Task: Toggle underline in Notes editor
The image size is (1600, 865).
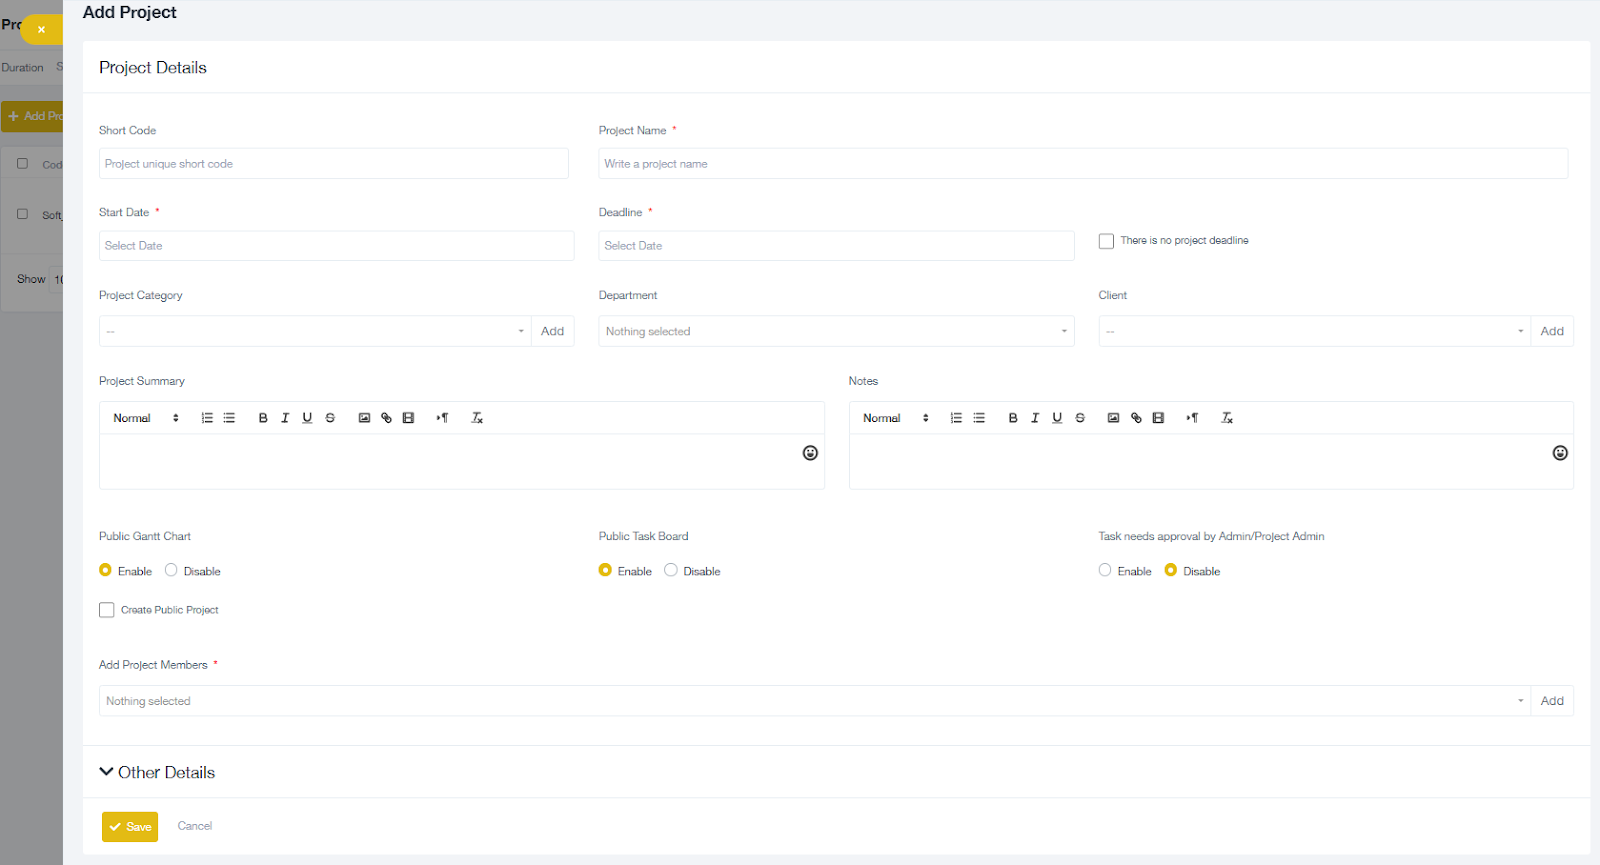Action: coord(1057,418)
